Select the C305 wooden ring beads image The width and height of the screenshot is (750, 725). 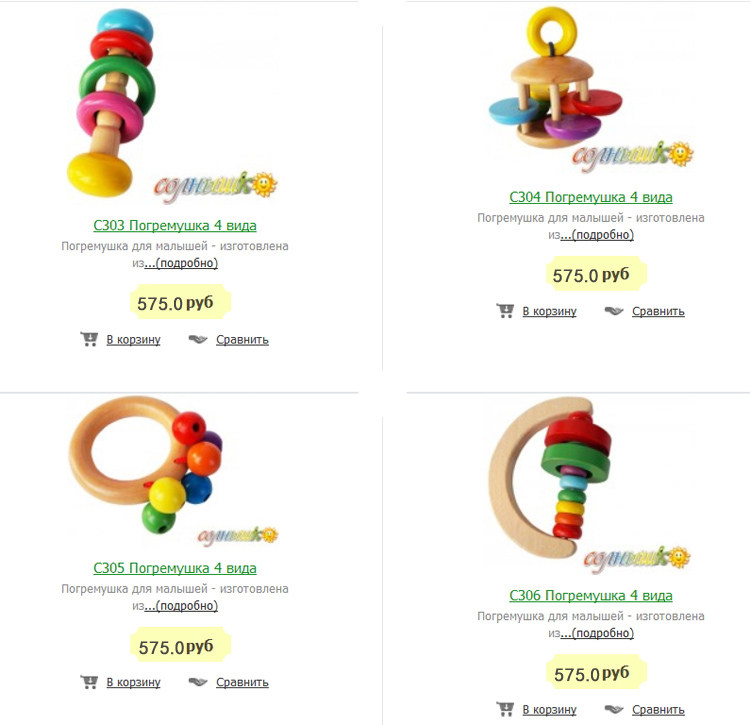(x=146, y=464)
